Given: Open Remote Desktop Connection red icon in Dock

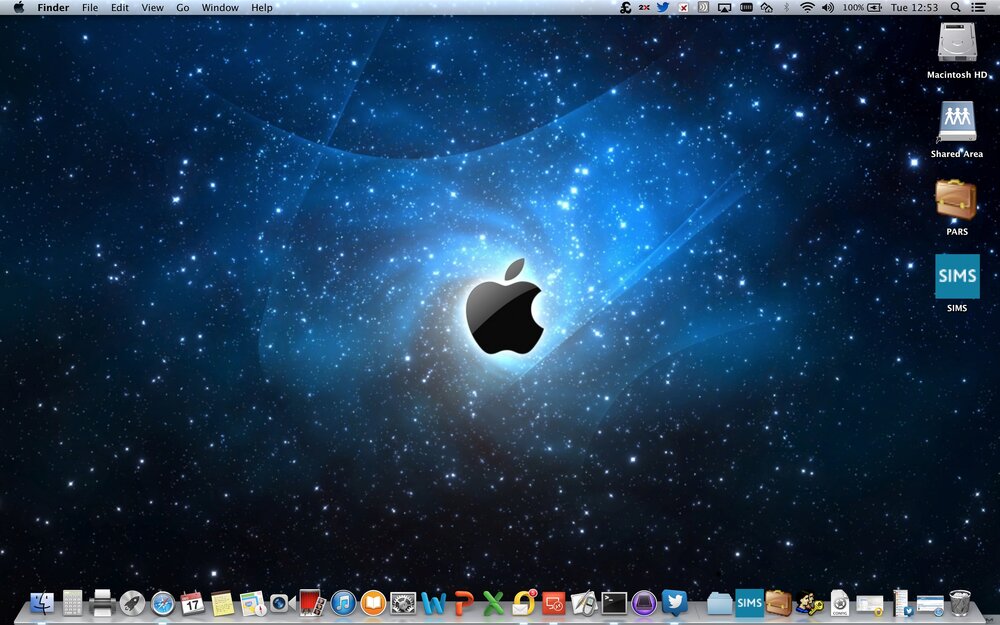Looking at the screenshot, I should (x=554, y=603).
